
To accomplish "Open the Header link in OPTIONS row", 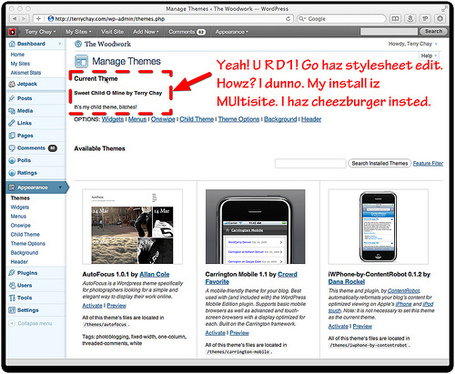I will coord(311,119).
